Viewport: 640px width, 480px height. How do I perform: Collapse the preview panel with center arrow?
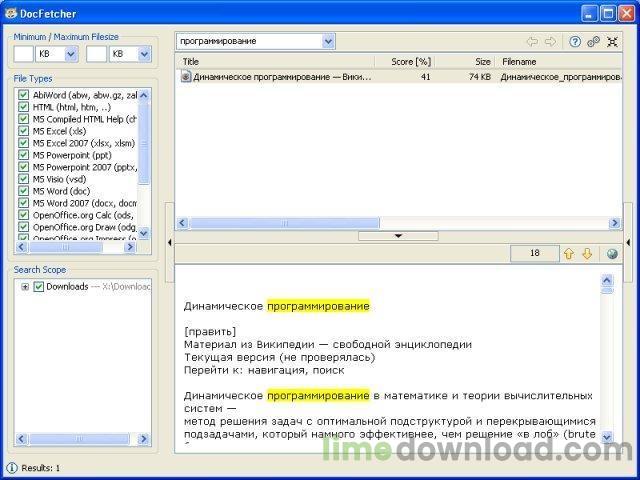click(x=400, y=236)
